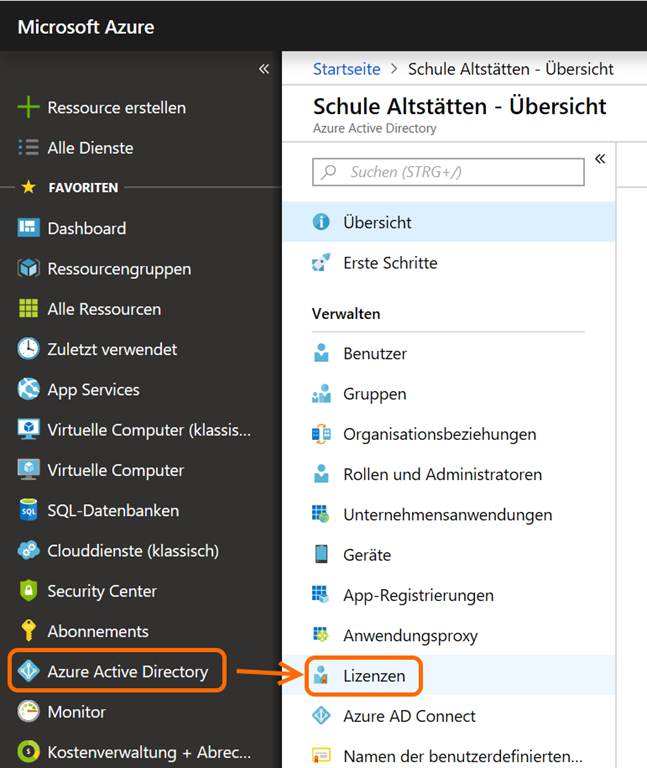
Task: Open App Services from favorites
Action: [x=93, y=390]
